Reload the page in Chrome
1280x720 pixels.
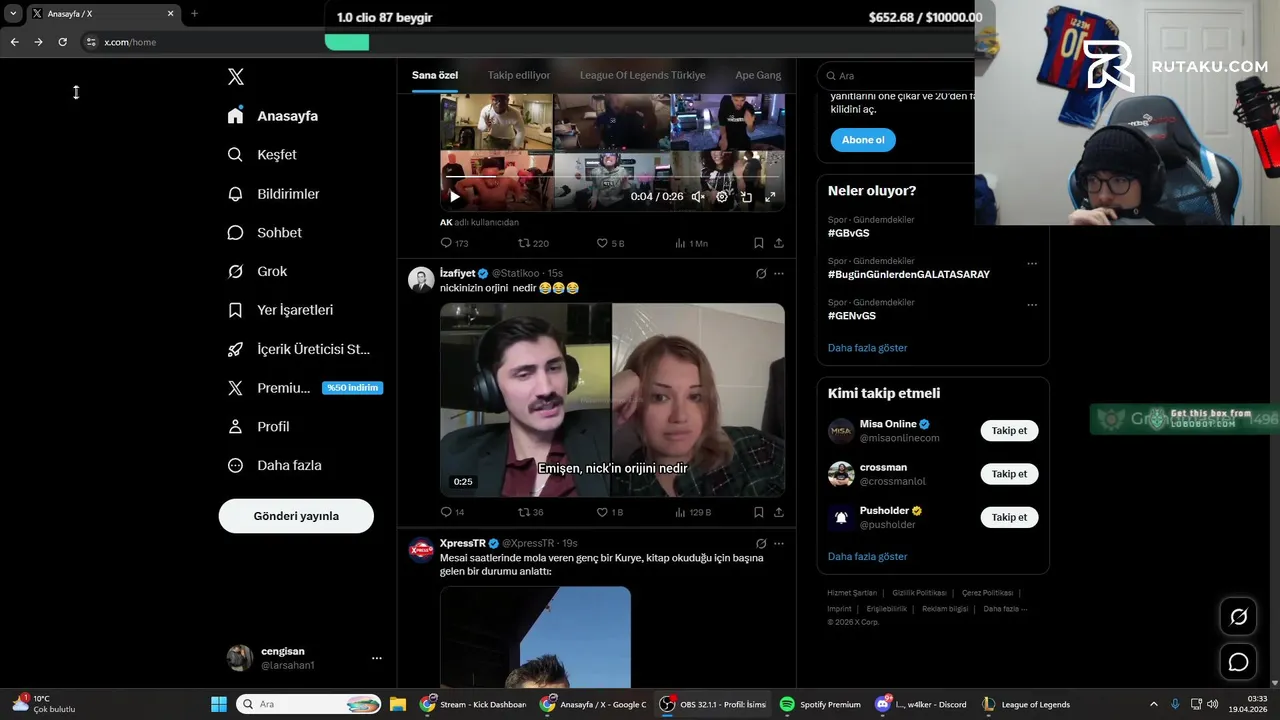[x=62, y=42]
